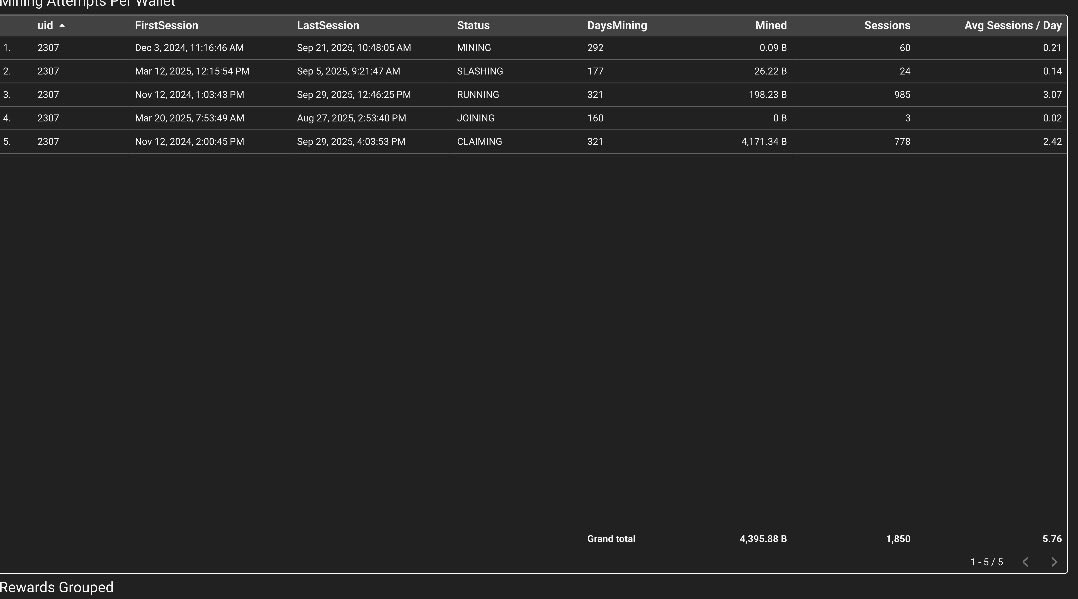Click first session Mar 20, 2025, 7:53:49 AM

click(189, 118)
